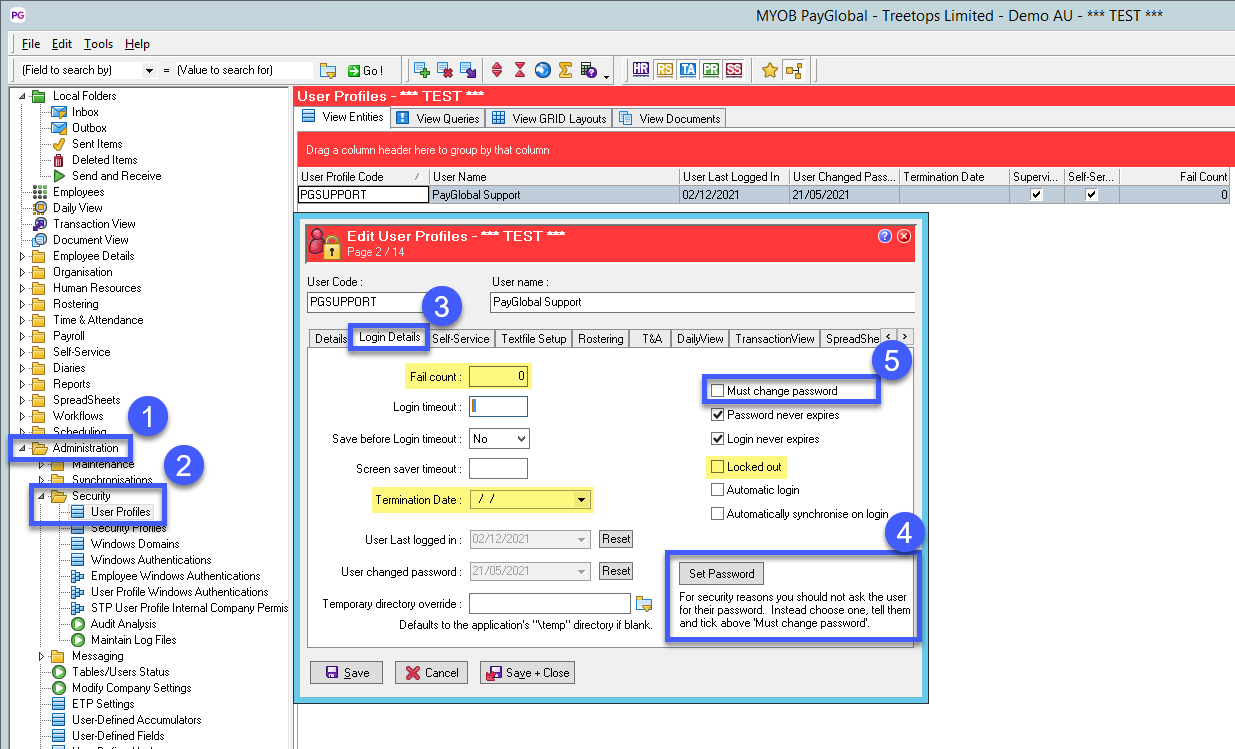
Task: Click the HR module toolbar icon
Action: (641, 70)
